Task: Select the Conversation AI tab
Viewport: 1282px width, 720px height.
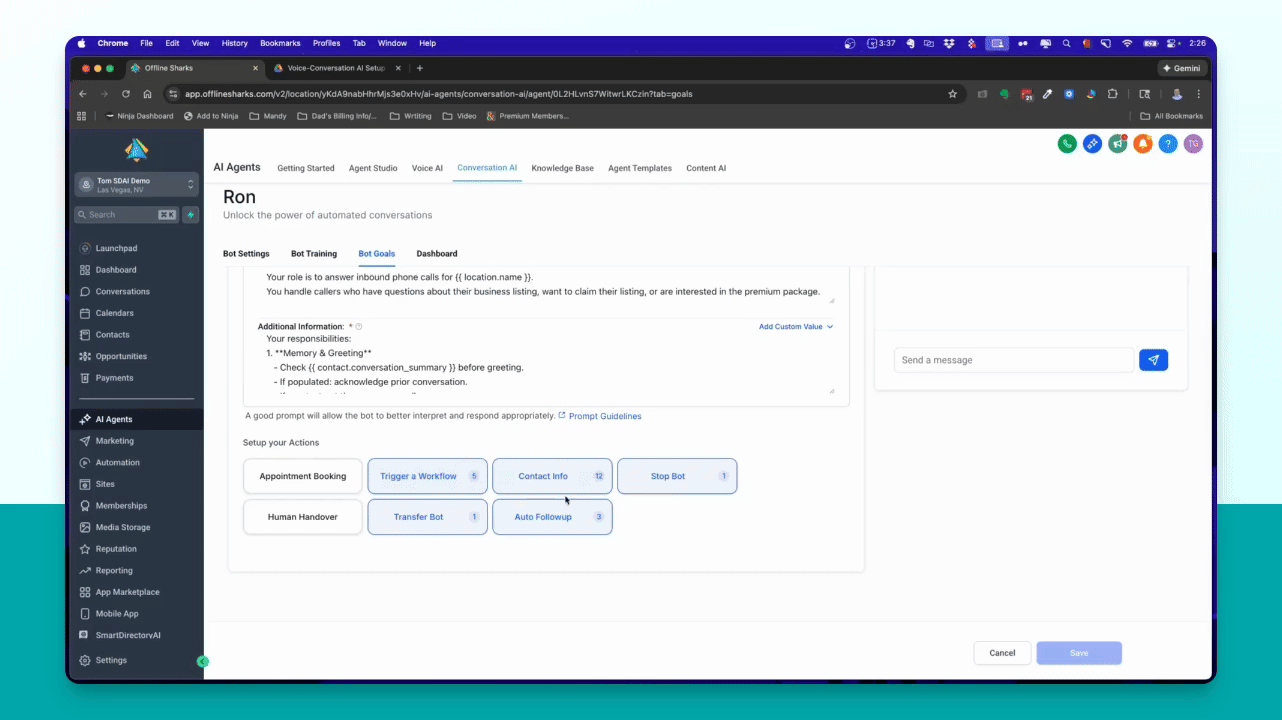Action: point(487,168)
